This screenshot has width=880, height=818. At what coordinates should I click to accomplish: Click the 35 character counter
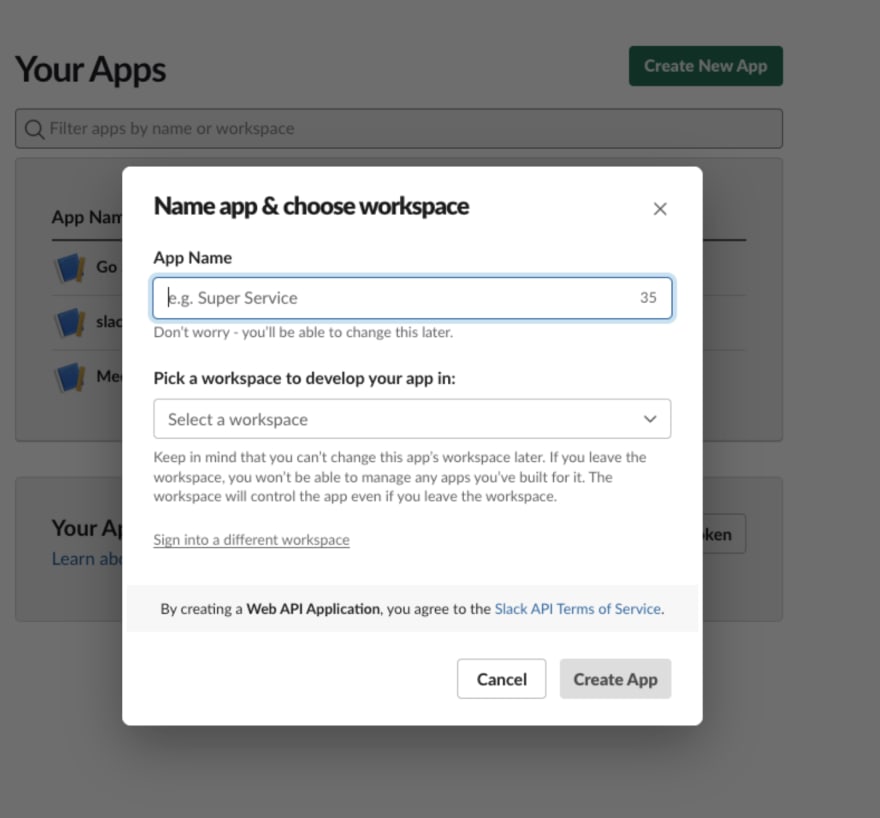tap(648, 297)
